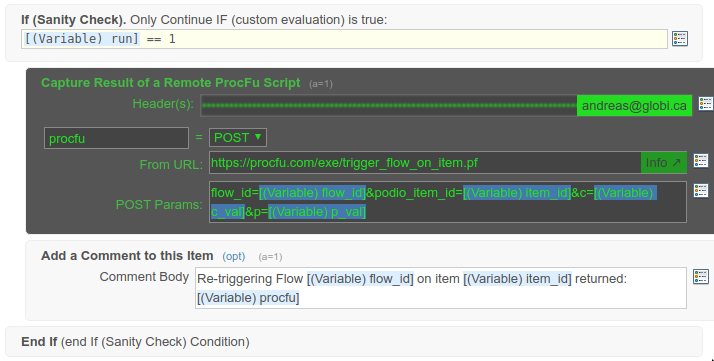
Task: Click the (a=1) label on Capture Result
Action: tap(321, 84)
